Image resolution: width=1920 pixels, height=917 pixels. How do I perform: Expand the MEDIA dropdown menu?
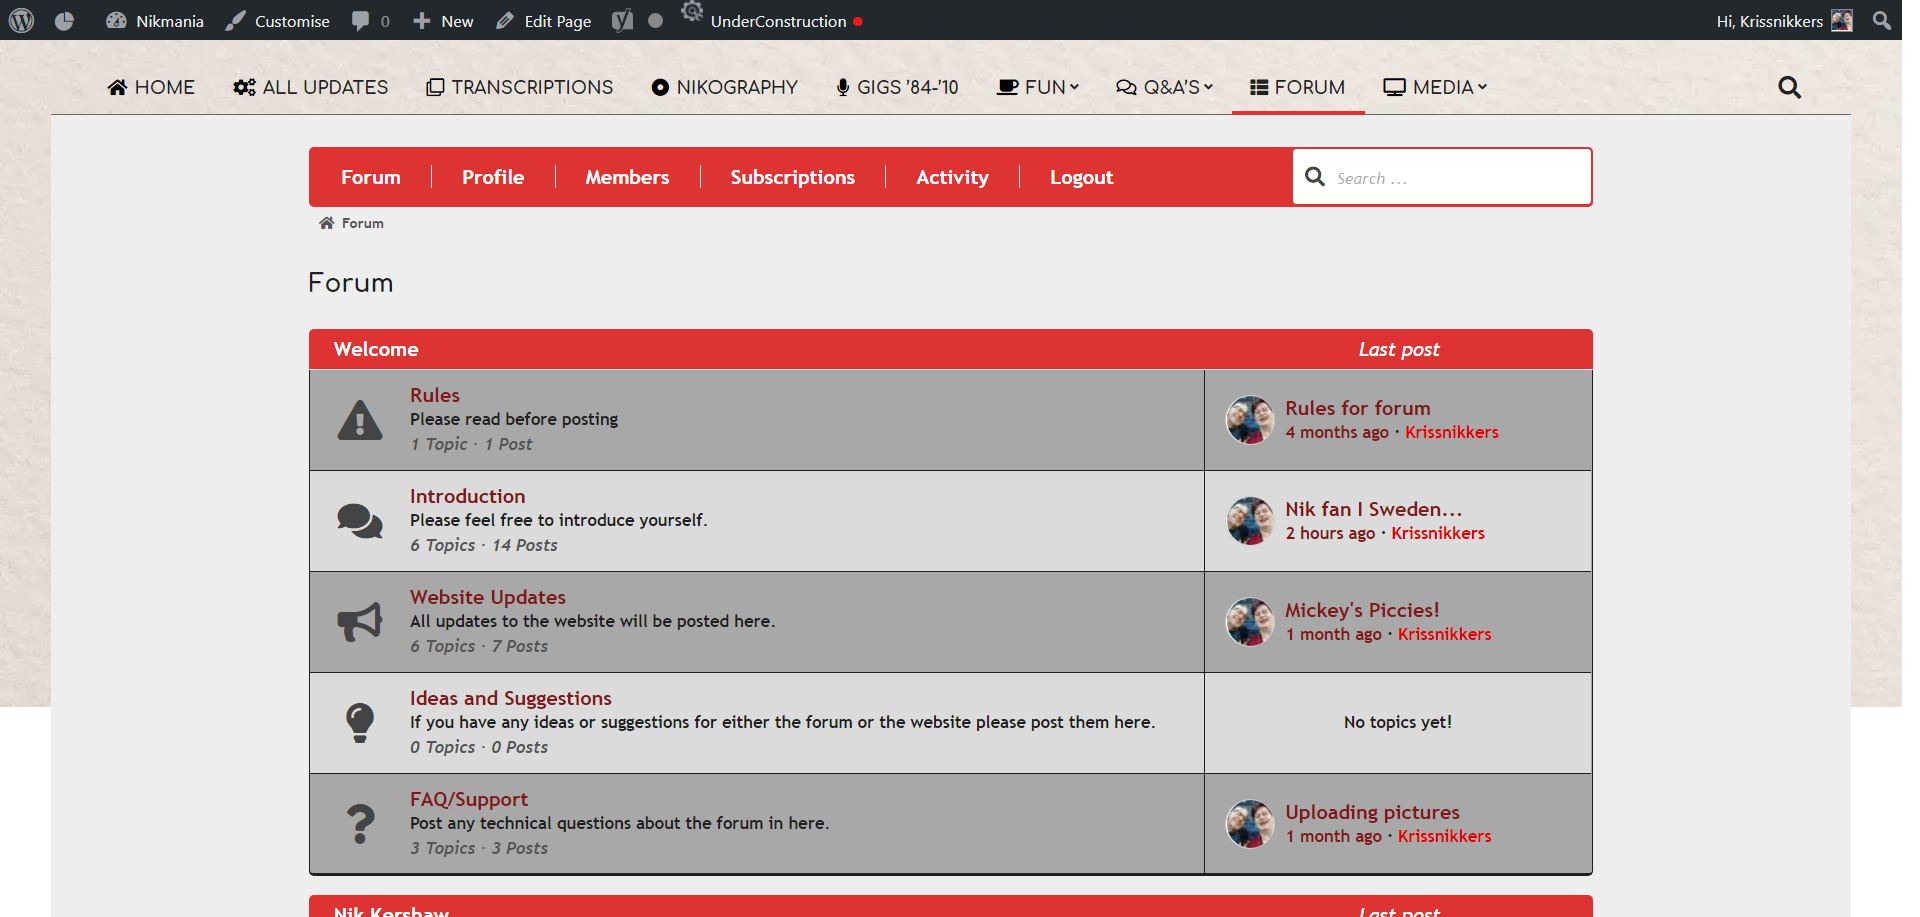[x=1435, y=88]
